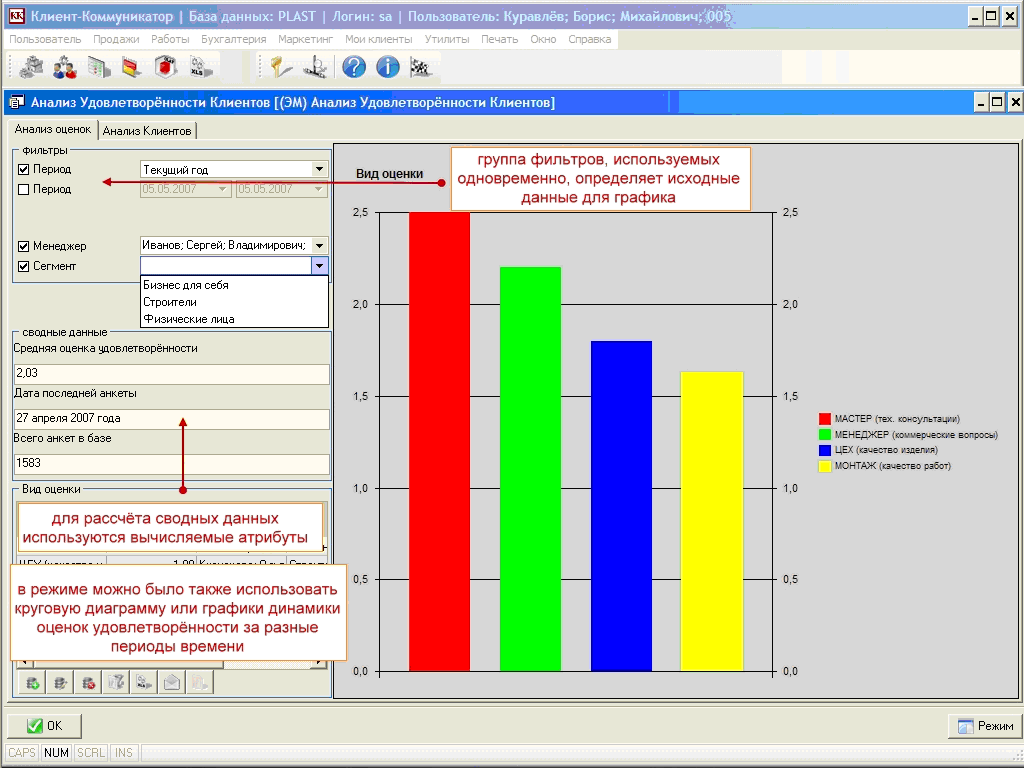Click the red МАСТЕР legend swatch

point(825,419)
